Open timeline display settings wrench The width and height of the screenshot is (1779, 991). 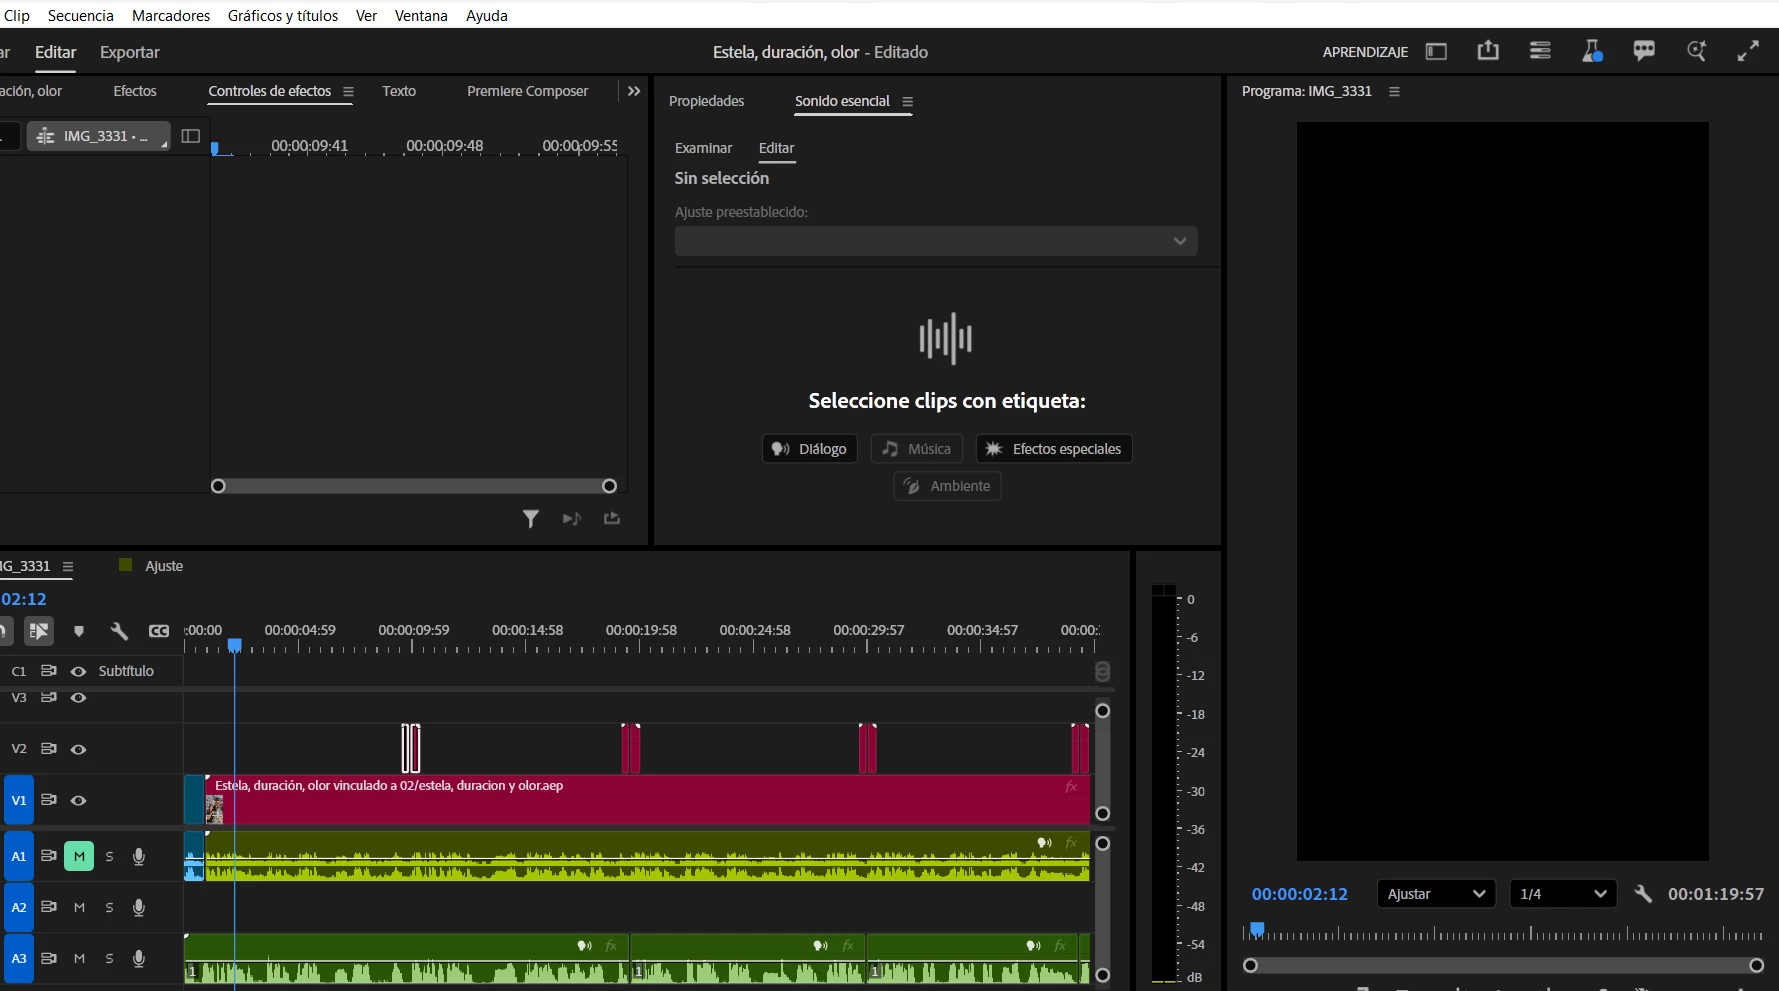click(119, 631)
